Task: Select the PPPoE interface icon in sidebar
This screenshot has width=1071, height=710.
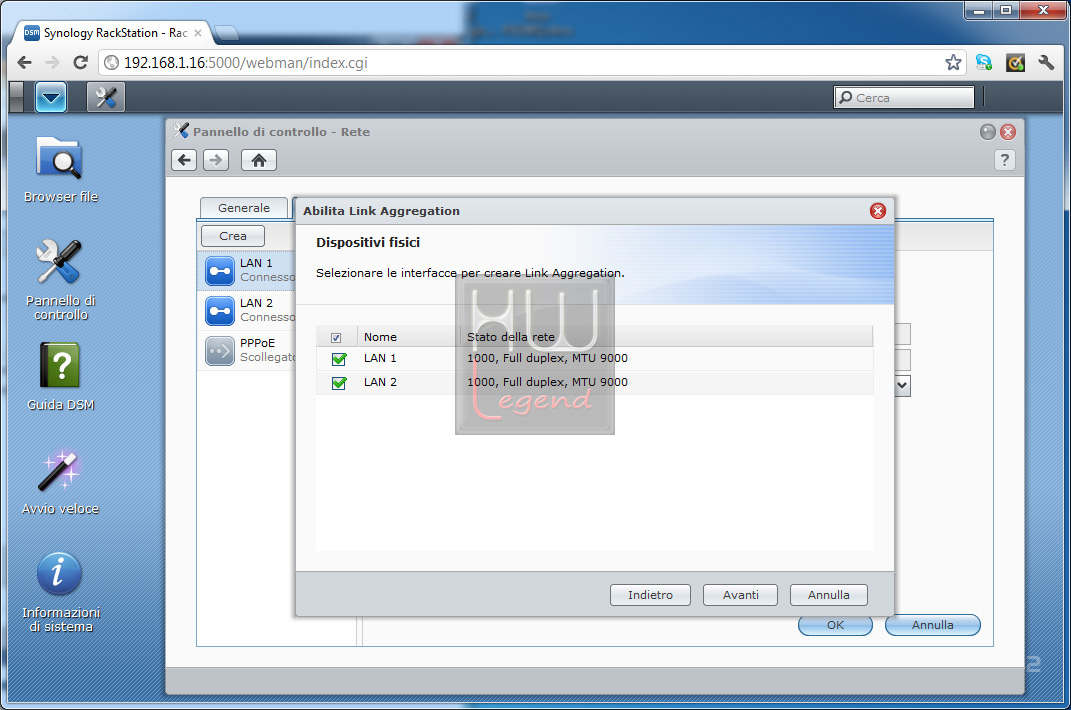Action: [220, 351]
